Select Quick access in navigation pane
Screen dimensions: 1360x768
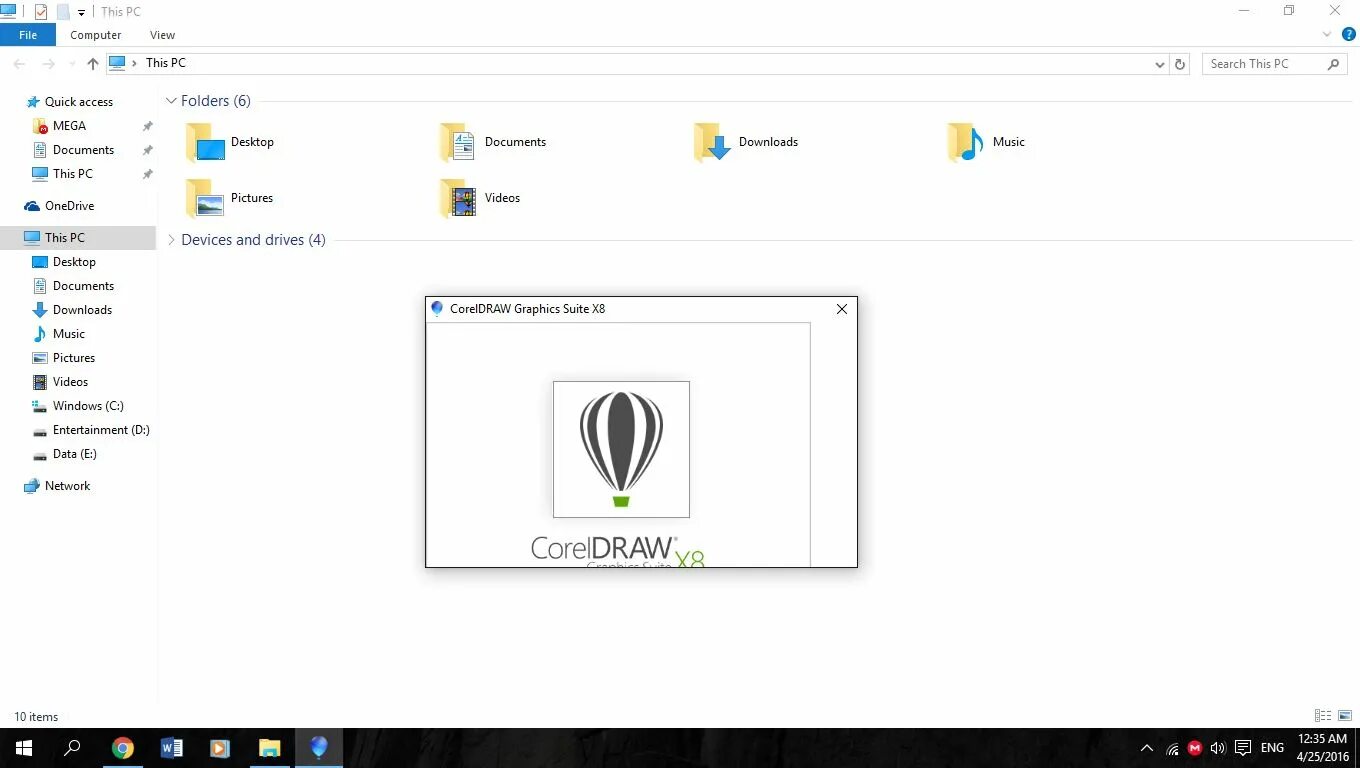coord(69,102)
